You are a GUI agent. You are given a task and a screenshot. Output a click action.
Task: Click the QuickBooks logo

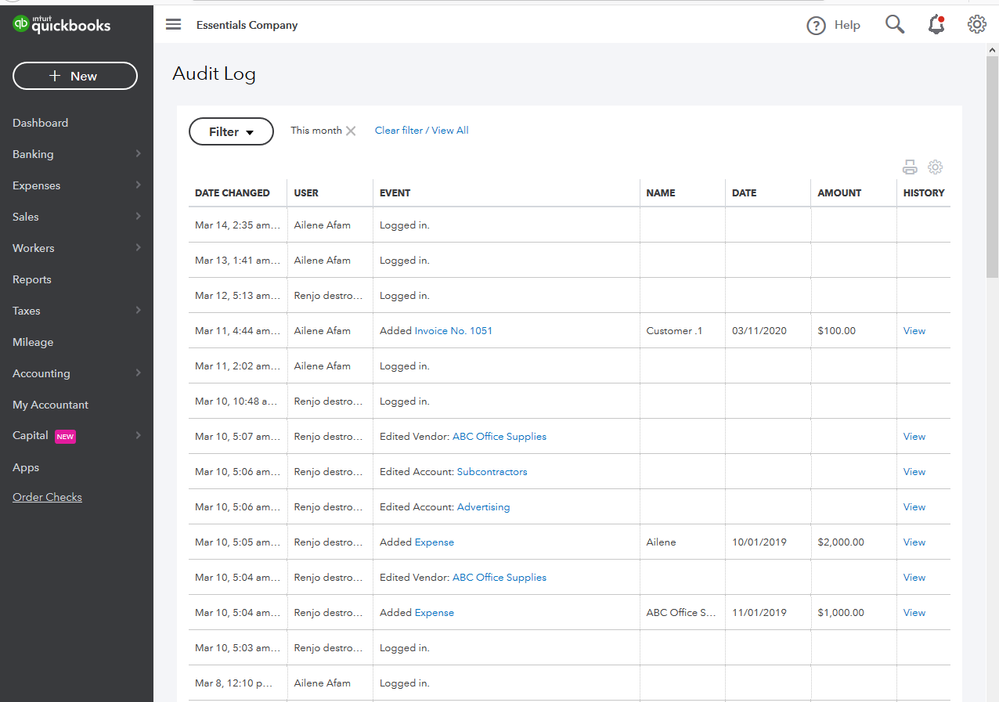coord(62,24)
